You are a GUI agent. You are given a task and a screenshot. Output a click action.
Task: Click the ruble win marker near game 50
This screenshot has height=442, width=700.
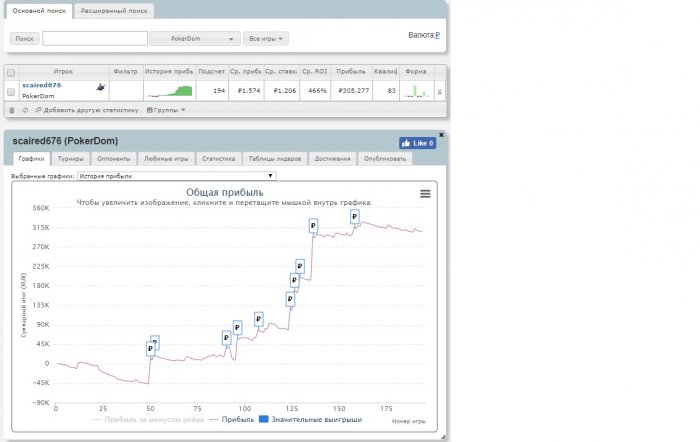151,348
